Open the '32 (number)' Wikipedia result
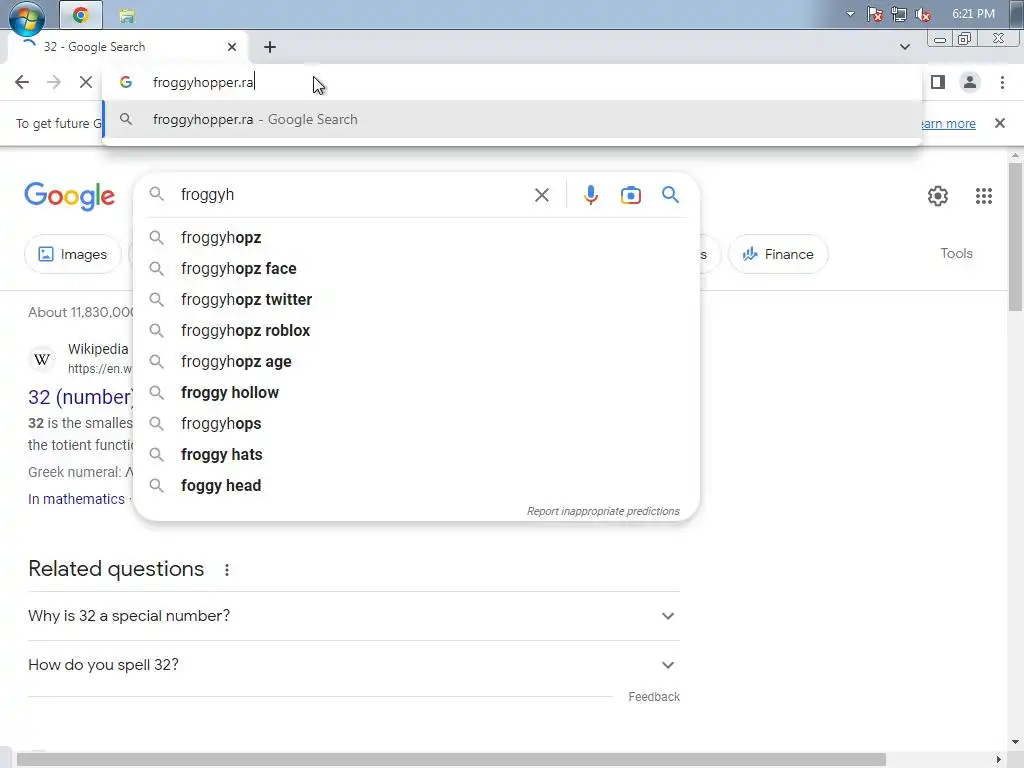This screenshot has height=768, width=1024. 81,397
